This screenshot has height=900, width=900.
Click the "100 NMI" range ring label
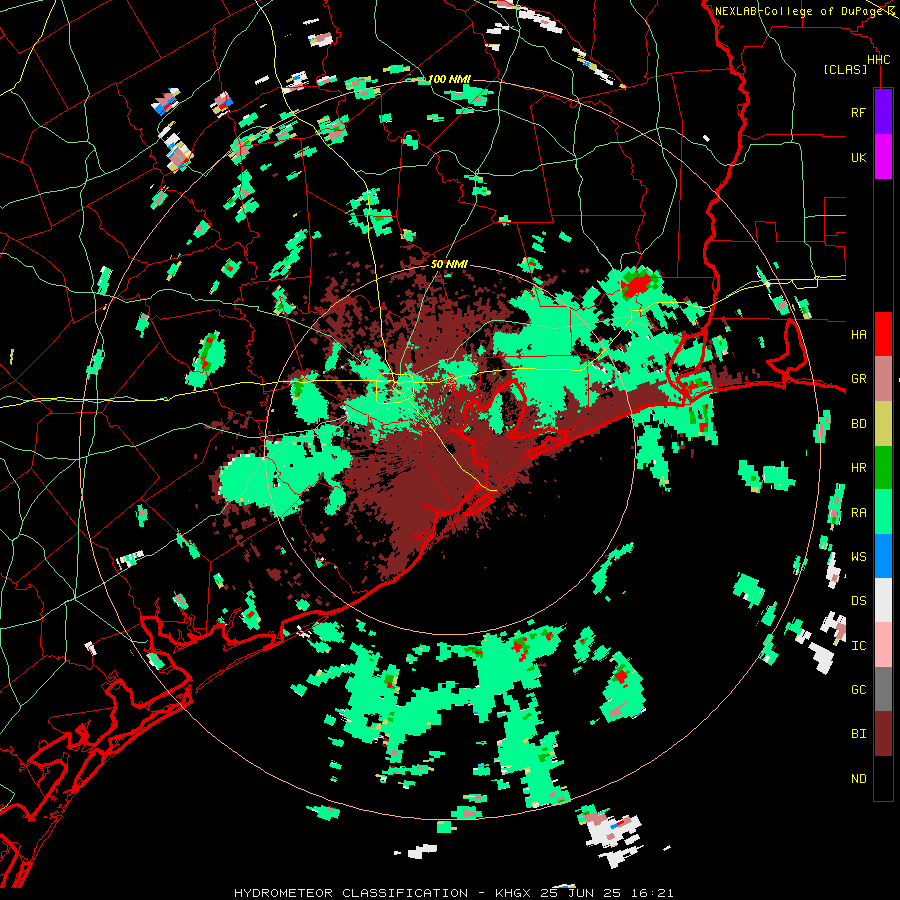pyautogui.click(x=449, y=79)
